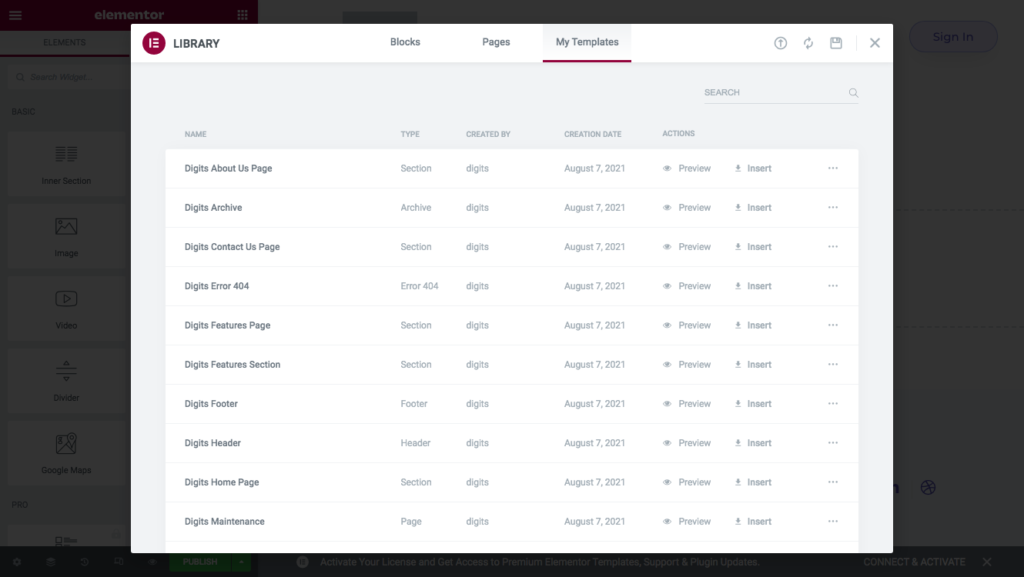Preview the Digits Footer template
This screenshot has width=1024, height=577.
coord(686,403)
